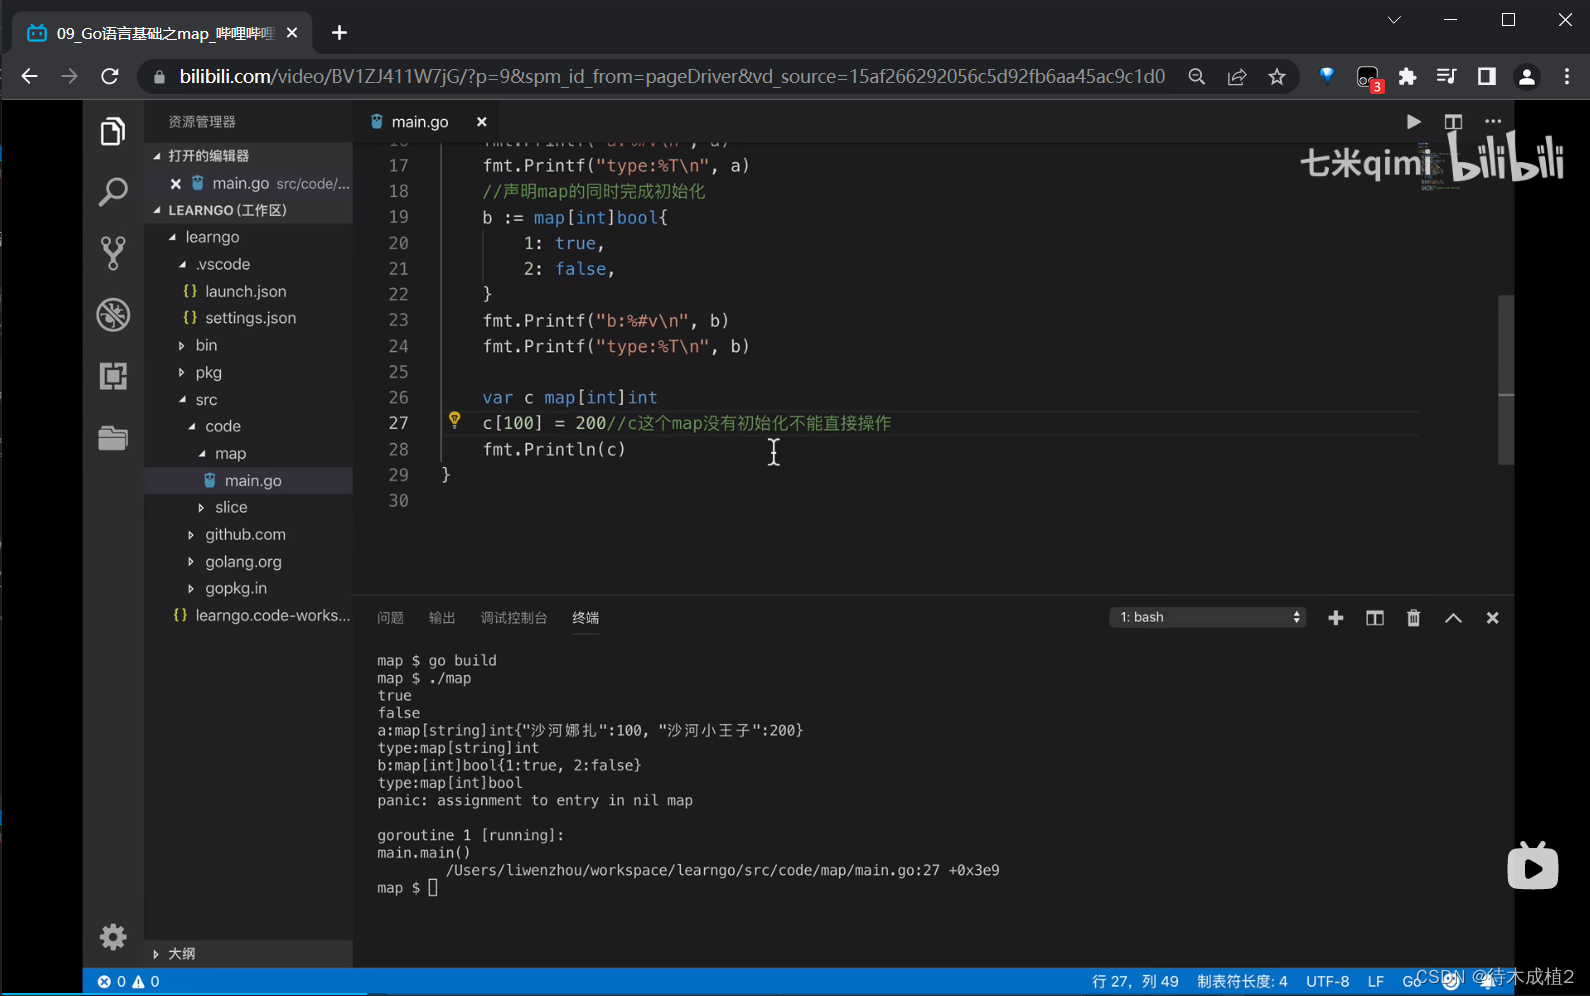
Task: Click the bilibili floating play icon
Action: point(1533,866)
